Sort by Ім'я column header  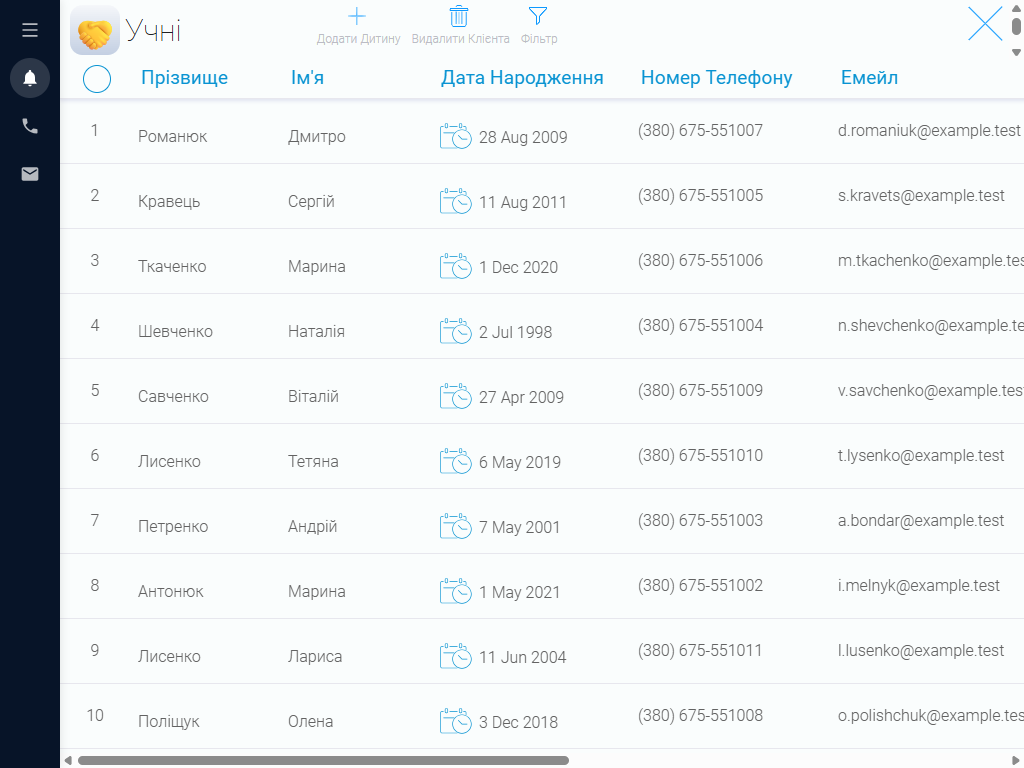point(308,78)
